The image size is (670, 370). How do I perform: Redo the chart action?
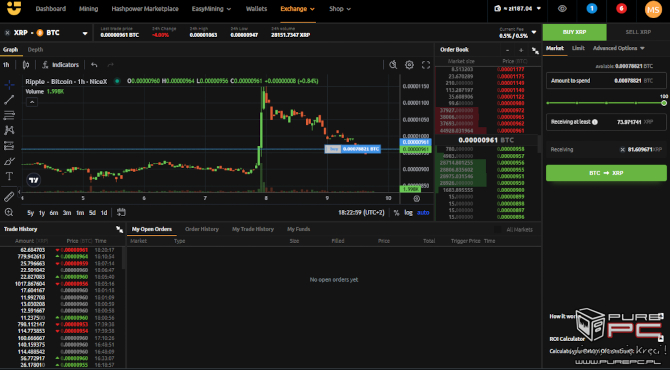coord(110,65)
